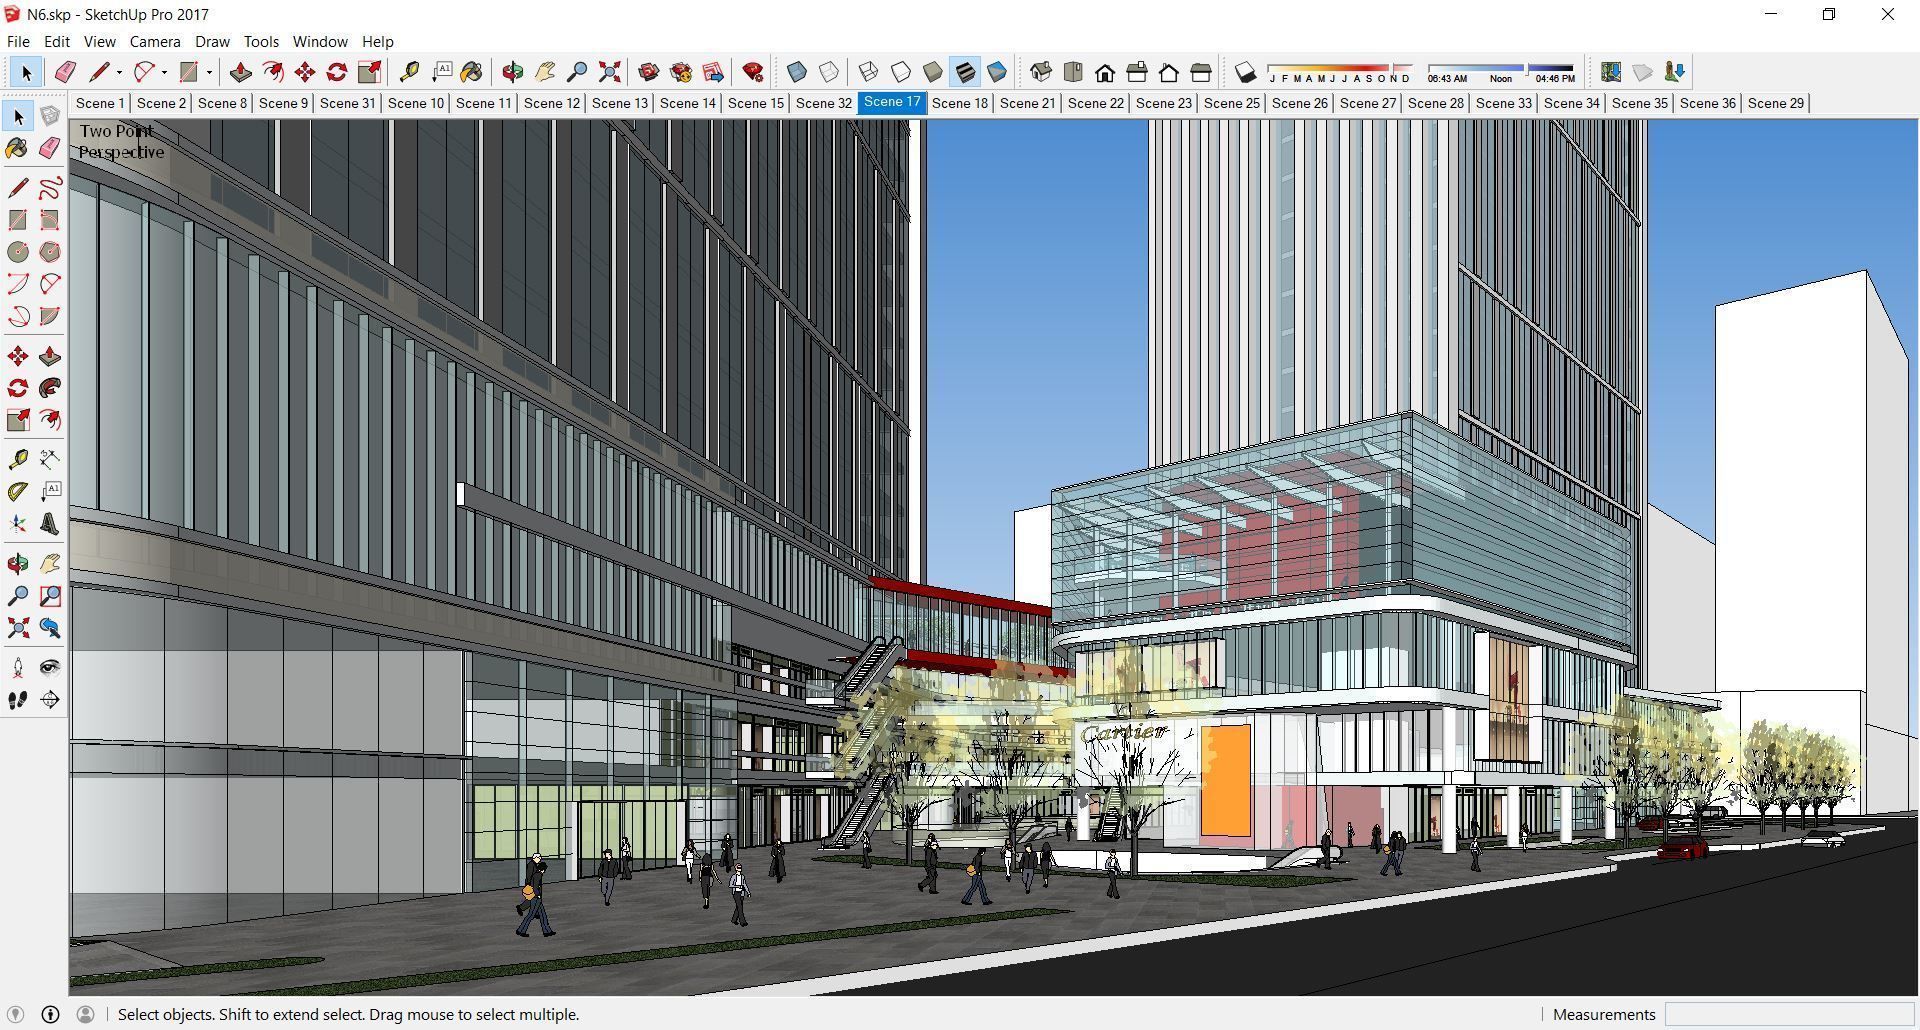Image resolution: width=1920 pixels, height=1030 pixels.
Task: Activate the Follow Me tool
Action: 50,388
